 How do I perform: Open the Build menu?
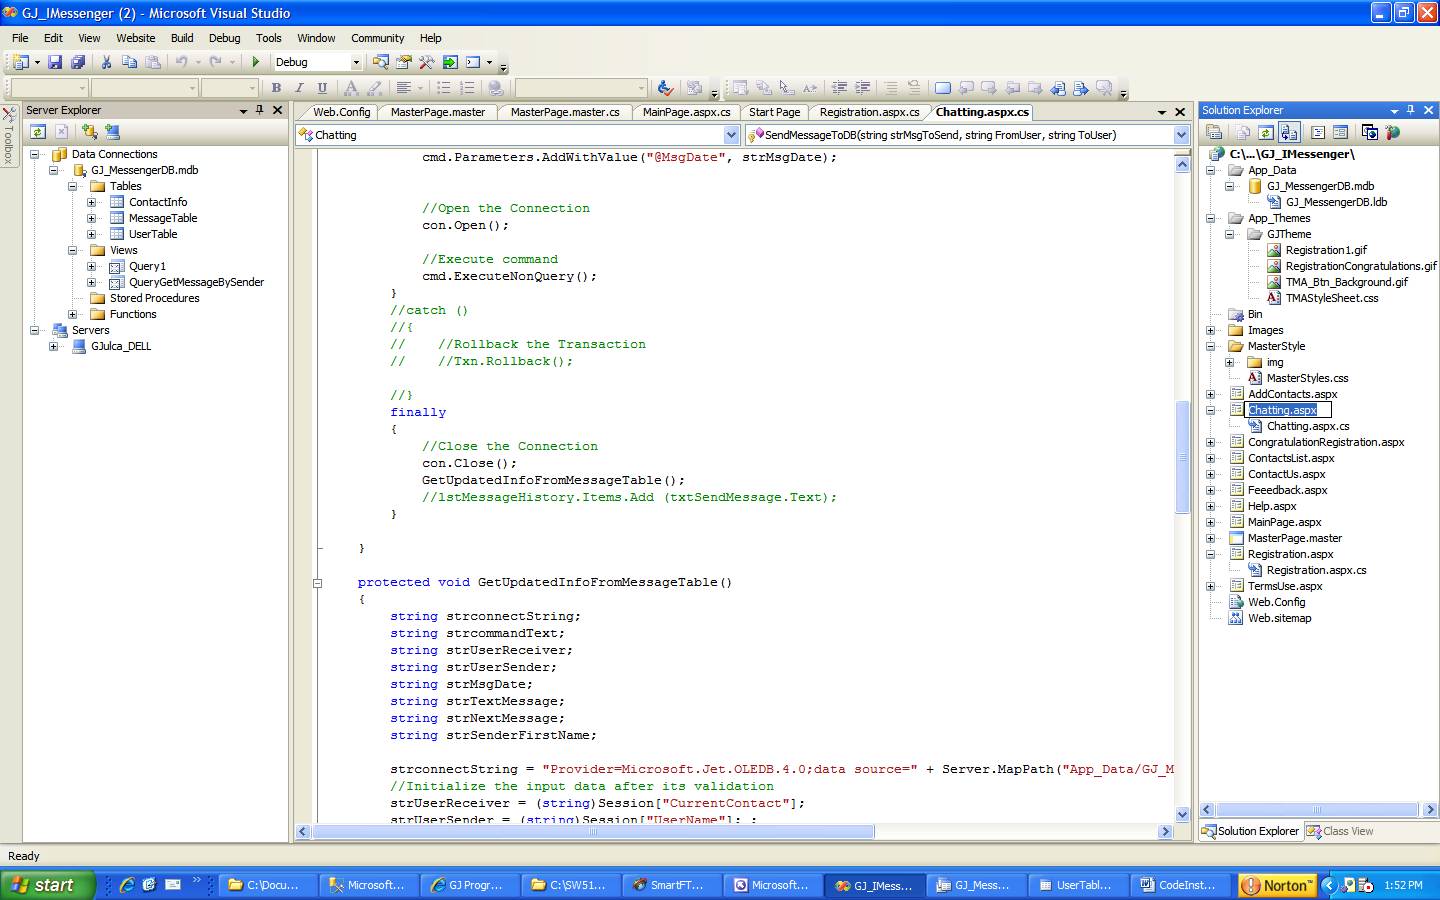click(182, 38)
